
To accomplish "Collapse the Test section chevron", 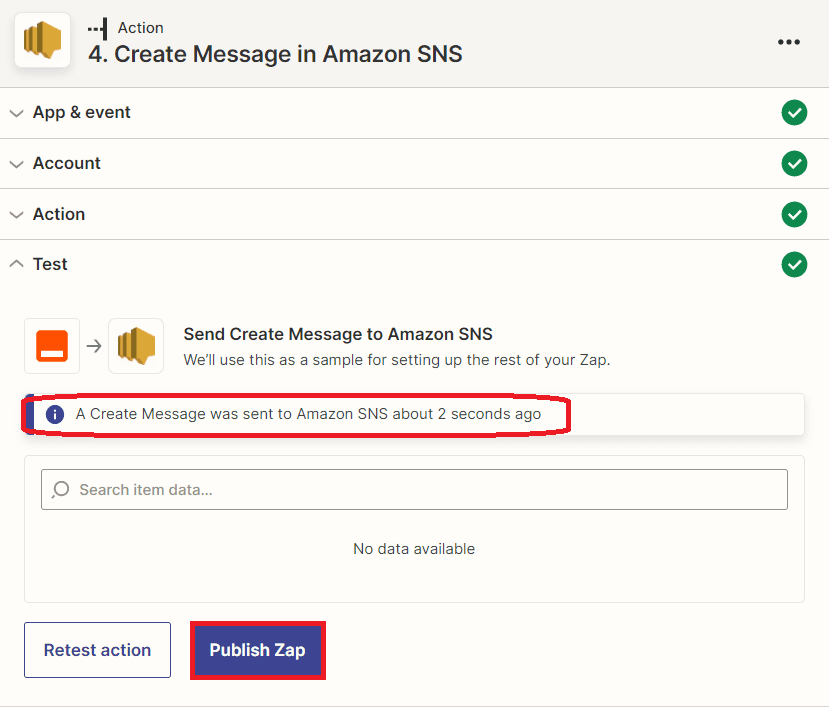I will click(x=16, y=264).
